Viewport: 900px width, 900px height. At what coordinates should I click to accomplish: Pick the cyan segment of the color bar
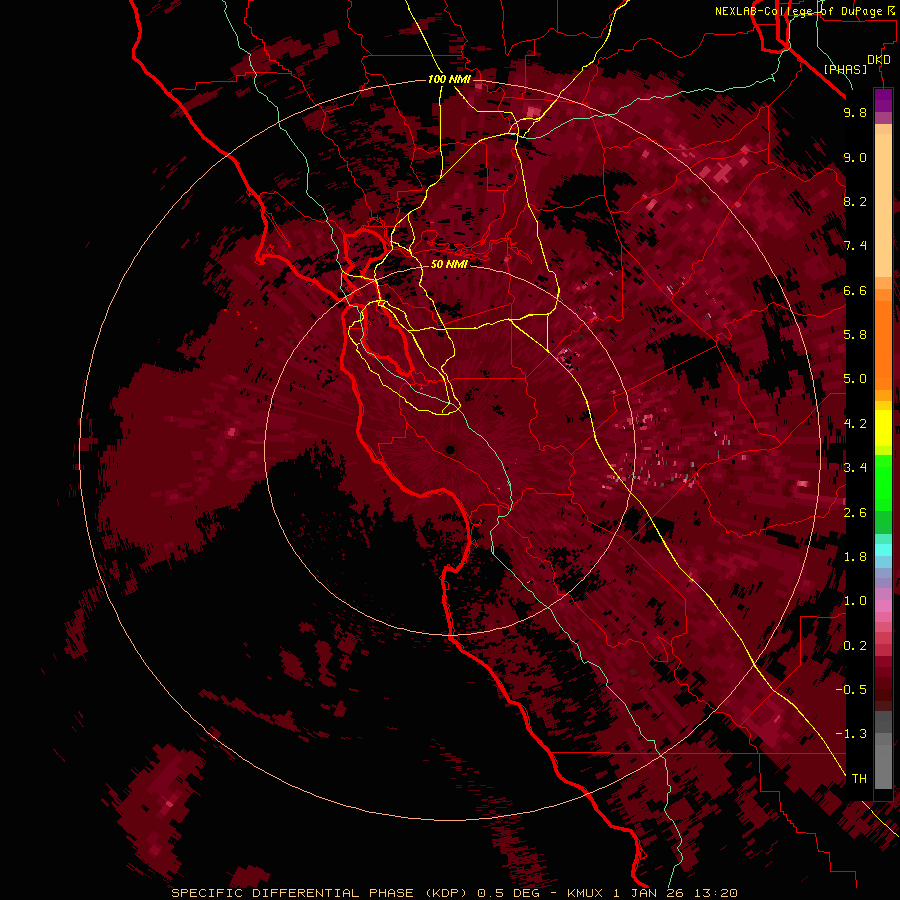click(x=883, y=550)
